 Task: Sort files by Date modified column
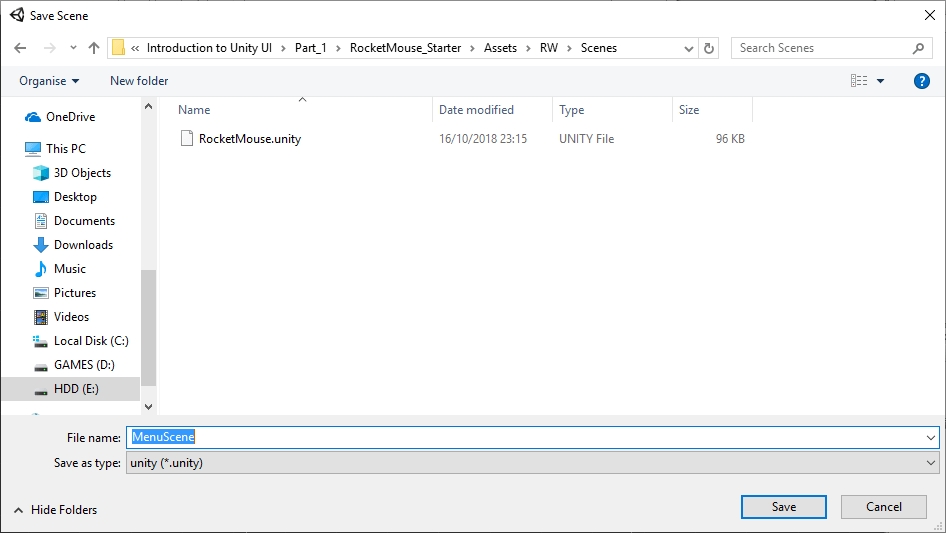[x=476, y=110]
